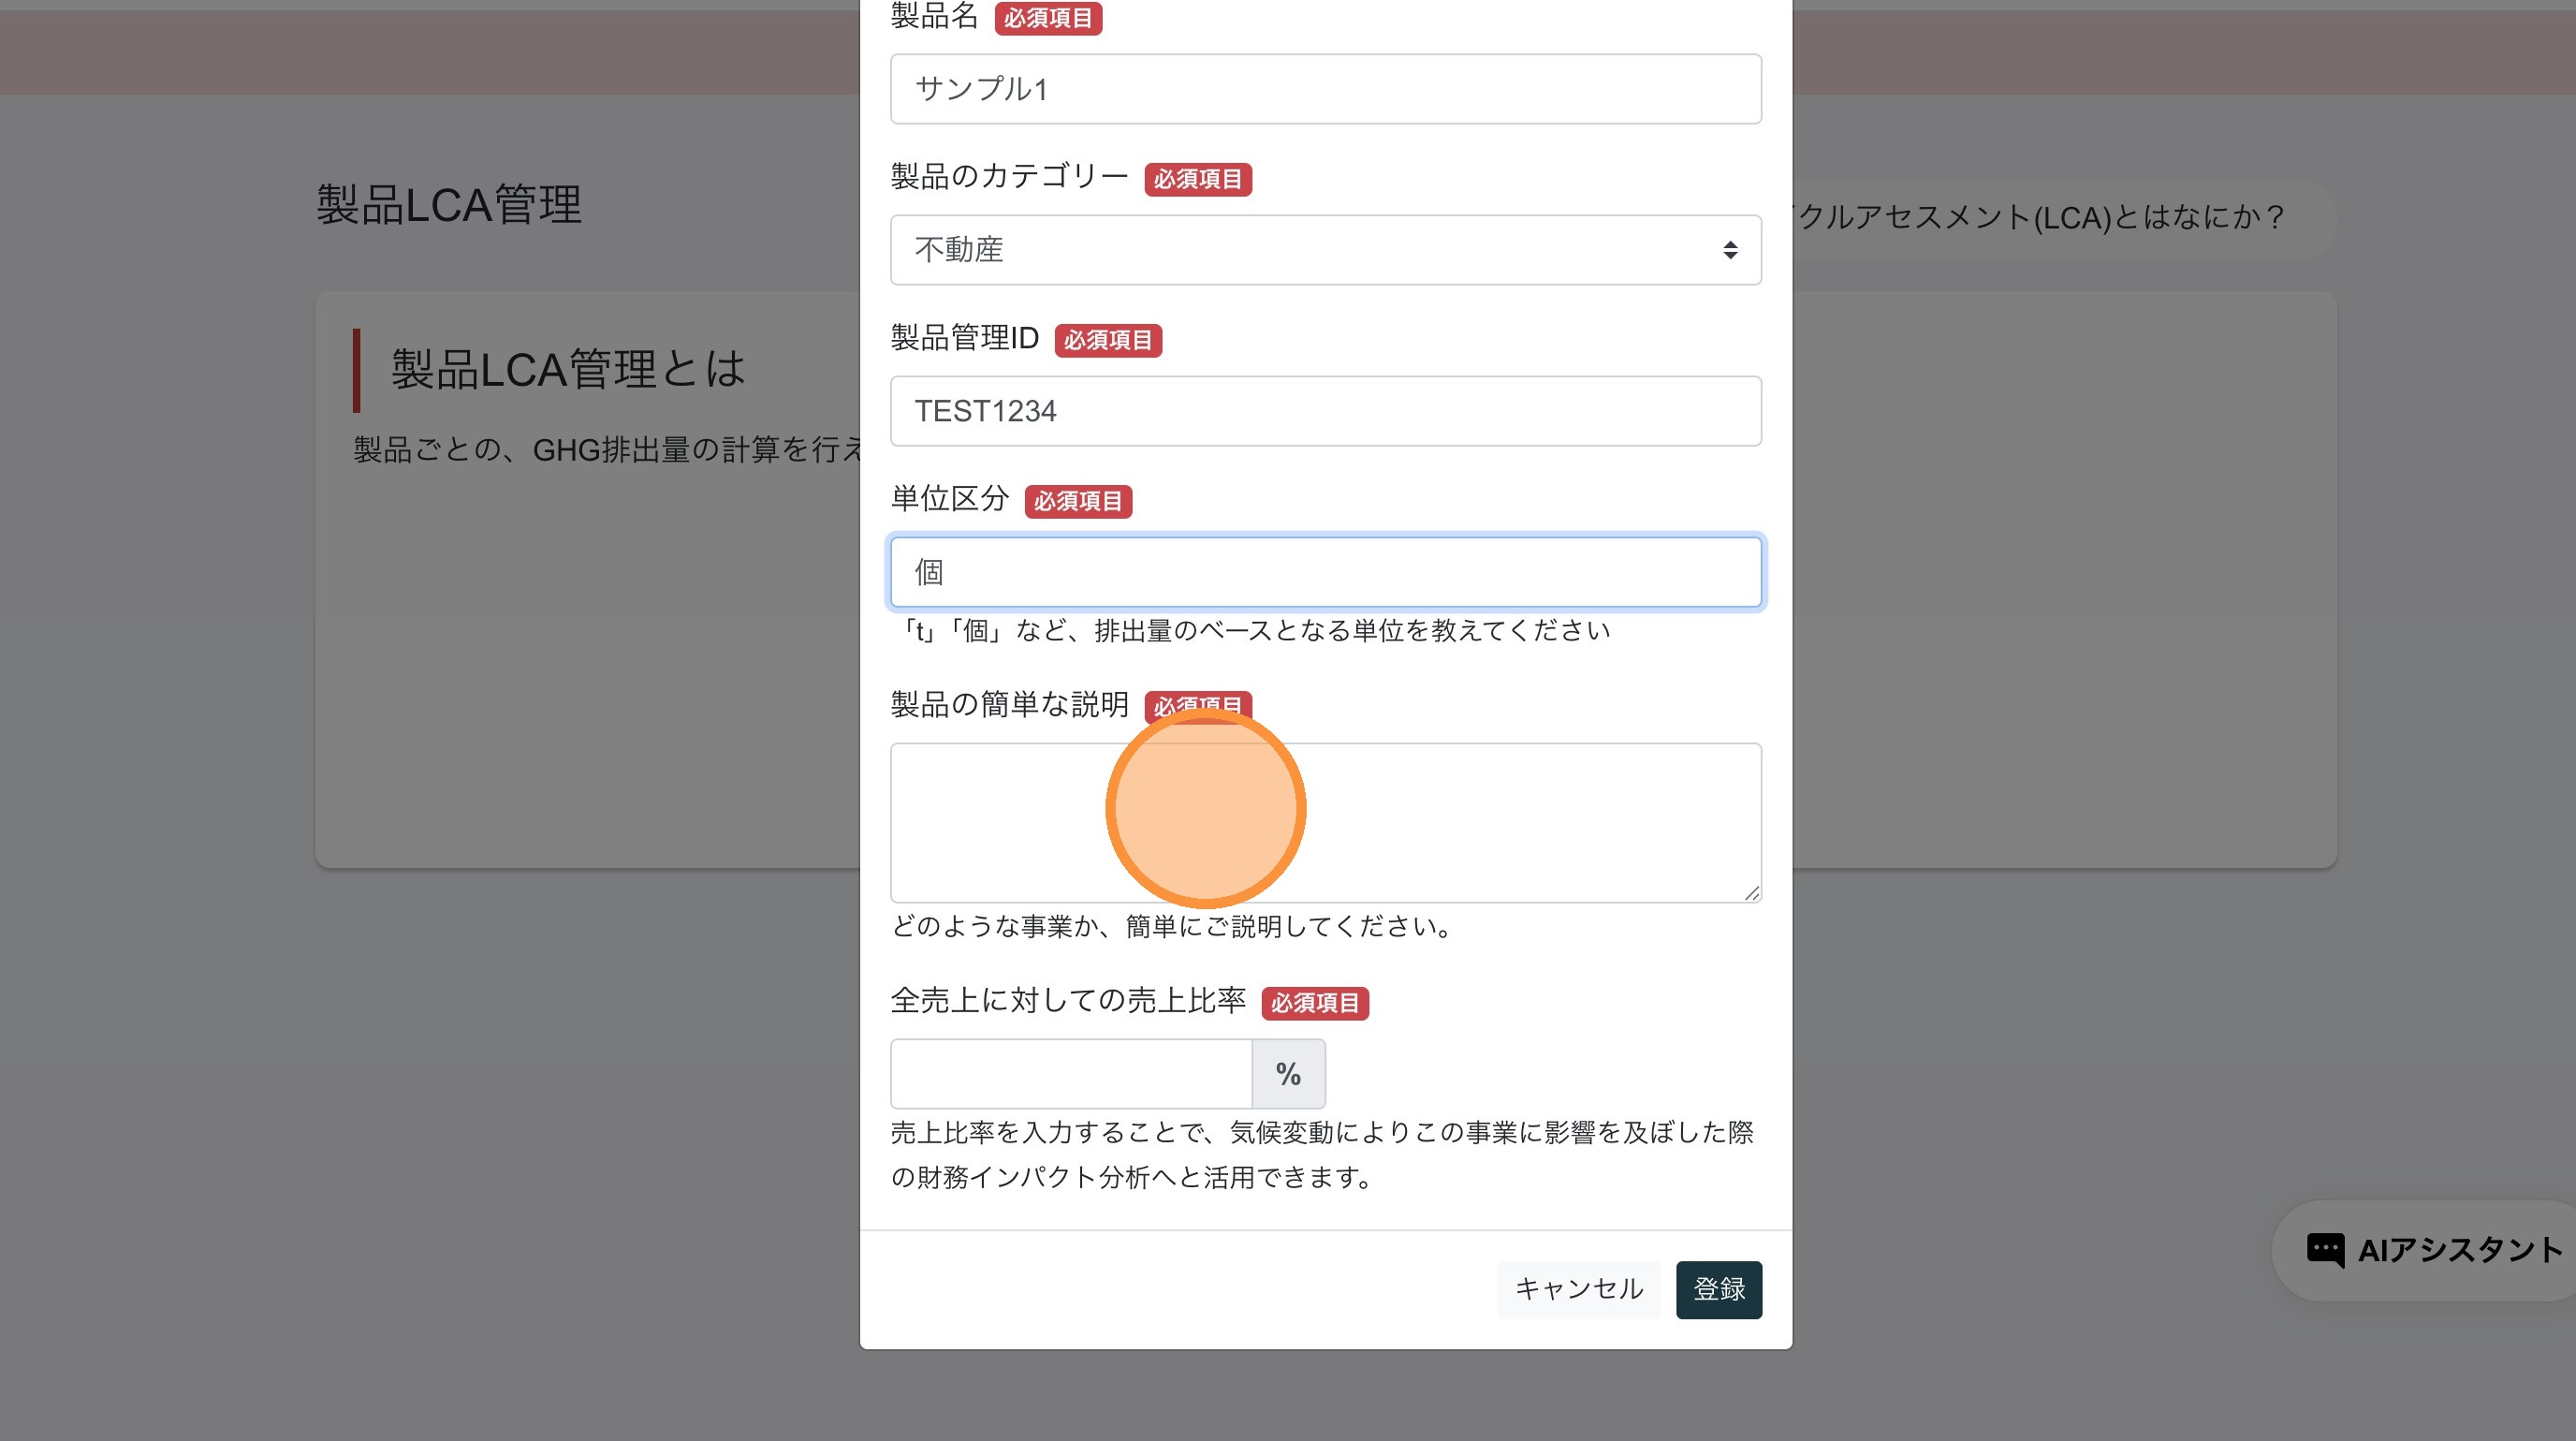Focus the 単位区分 input field

(1325, 572)
